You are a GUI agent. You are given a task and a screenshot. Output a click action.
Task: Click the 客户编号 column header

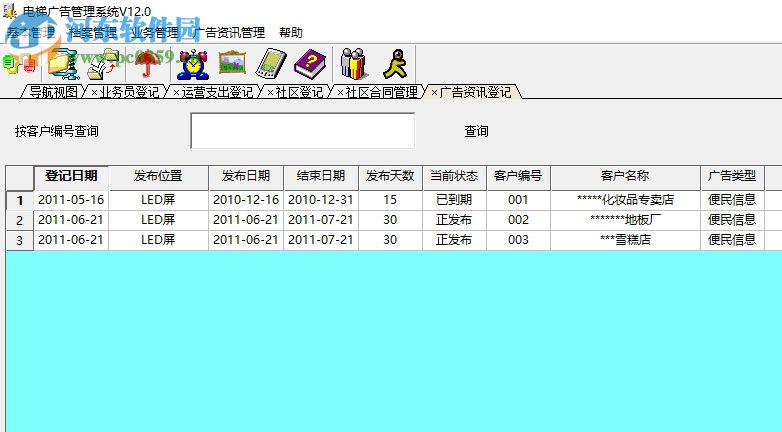pyautogui.click(x=518, y=176)
